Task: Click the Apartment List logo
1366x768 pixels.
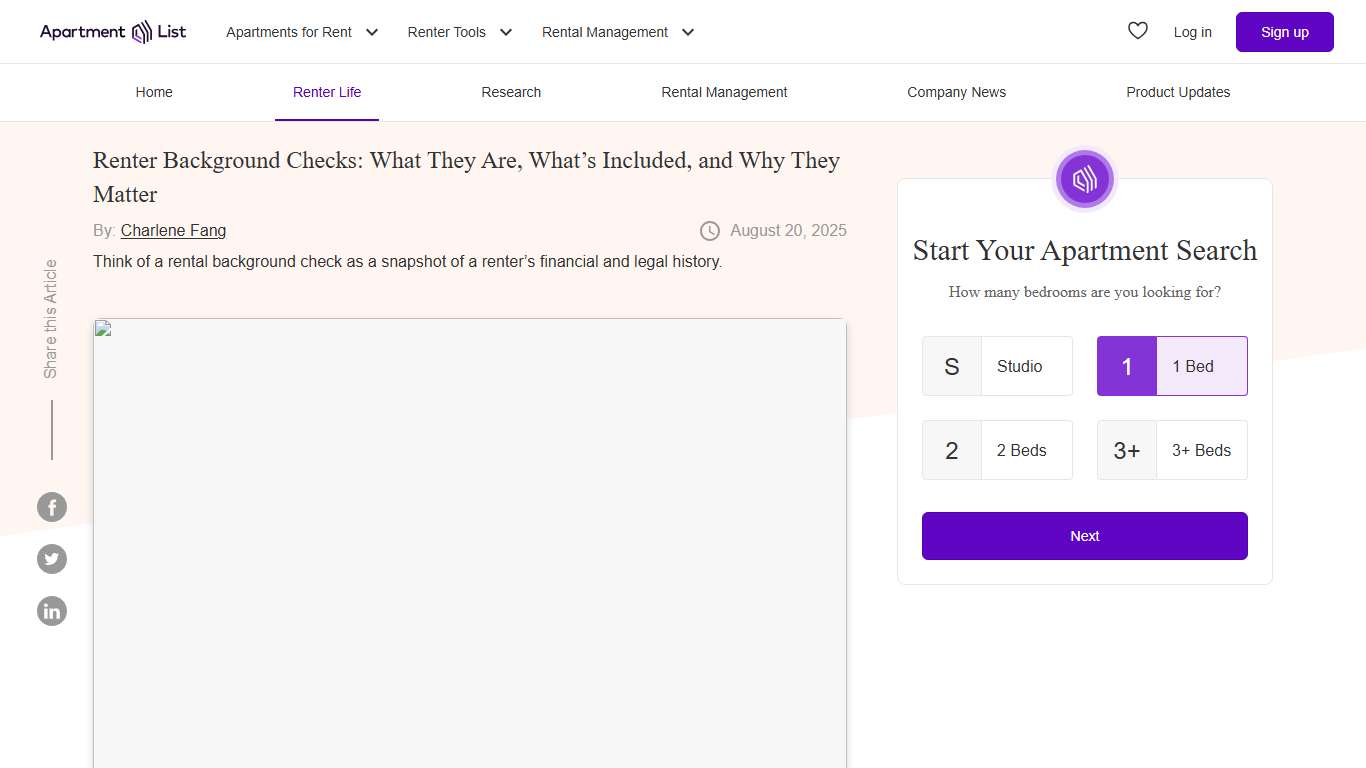Action: tap(112, 31)
